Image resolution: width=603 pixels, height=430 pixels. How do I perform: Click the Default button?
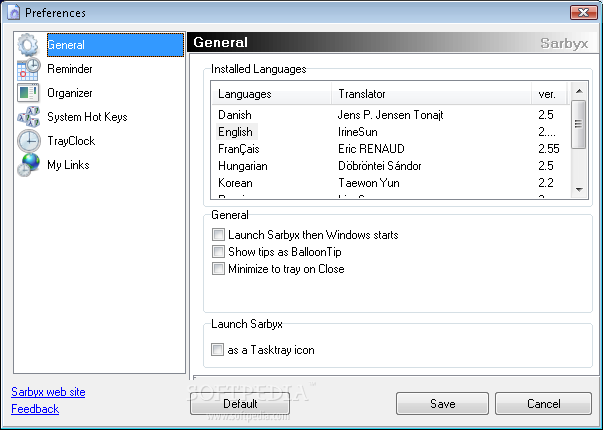pyautogui.click(x=240, y=403)
